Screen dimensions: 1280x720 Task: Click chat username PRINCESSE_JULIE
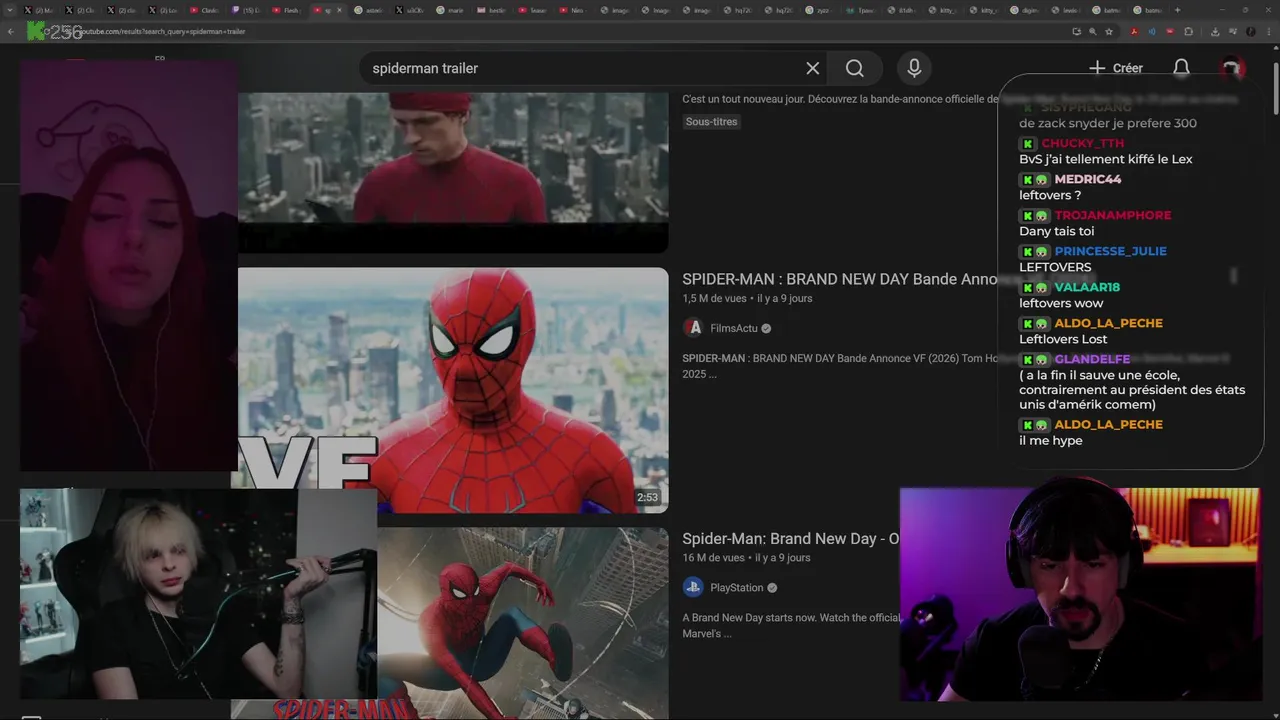pos(1111,251)
